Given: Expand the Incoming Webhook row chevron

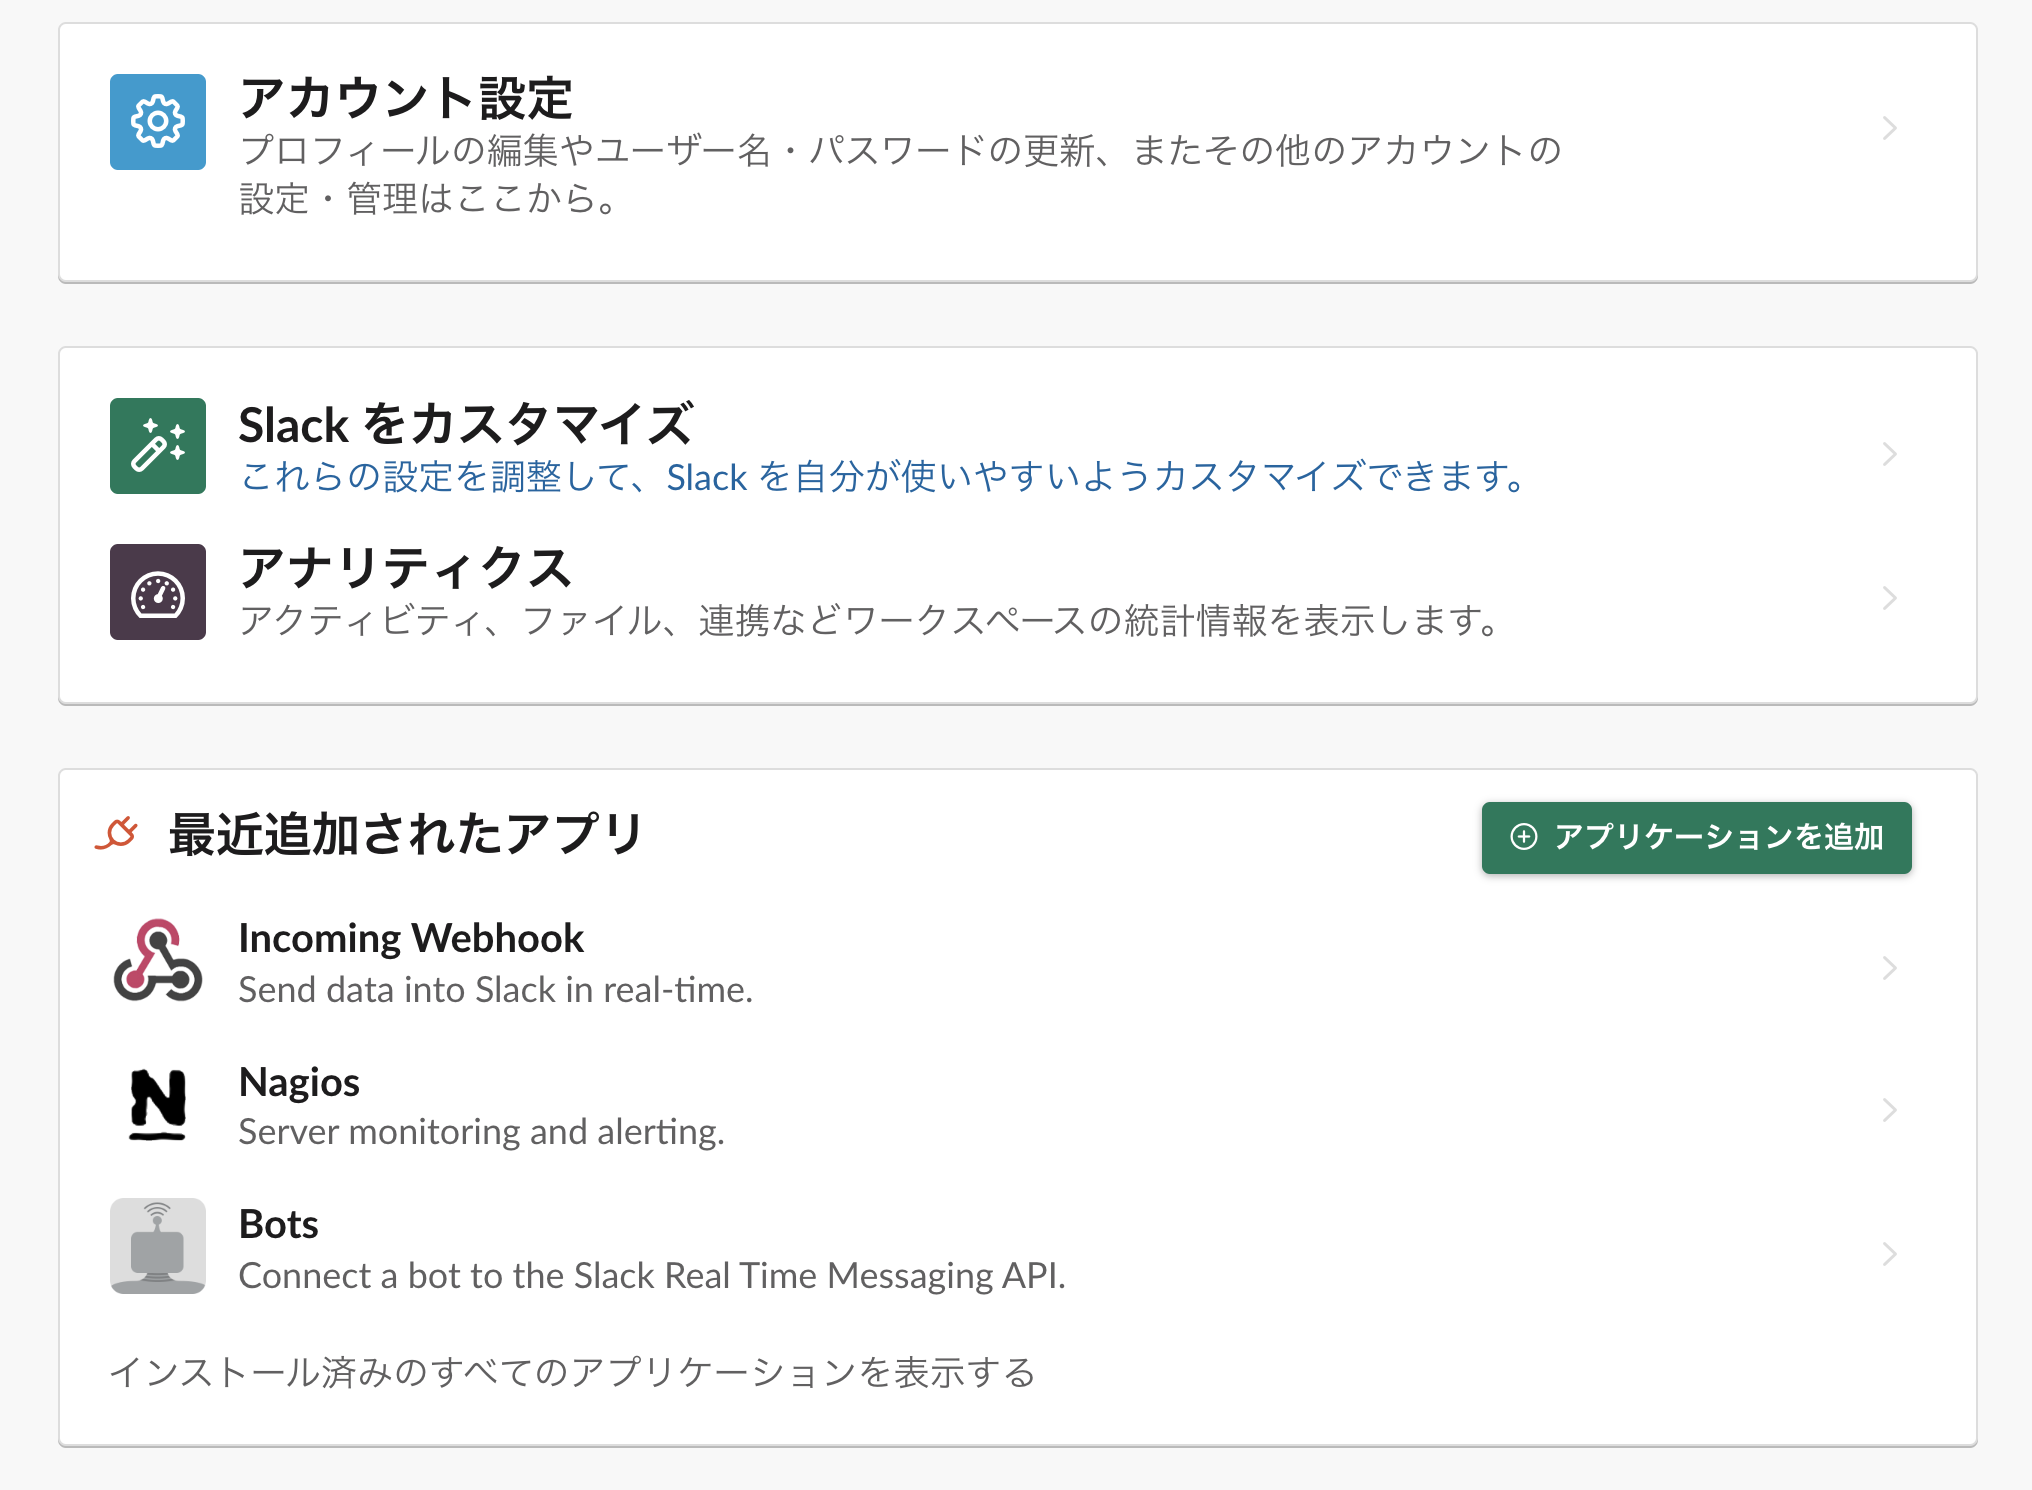Looking at the screenshot, I should (1889, 968).
